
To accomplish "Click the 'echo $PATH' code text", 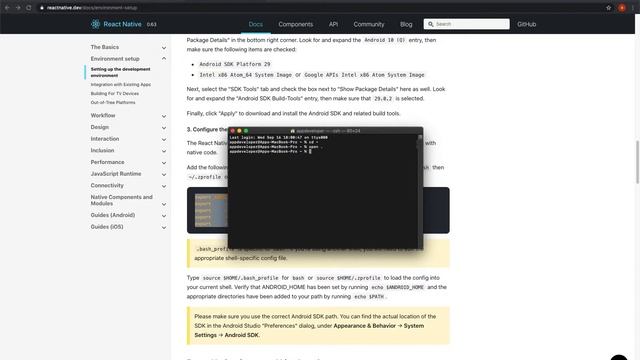I will (x=369, y=297).
